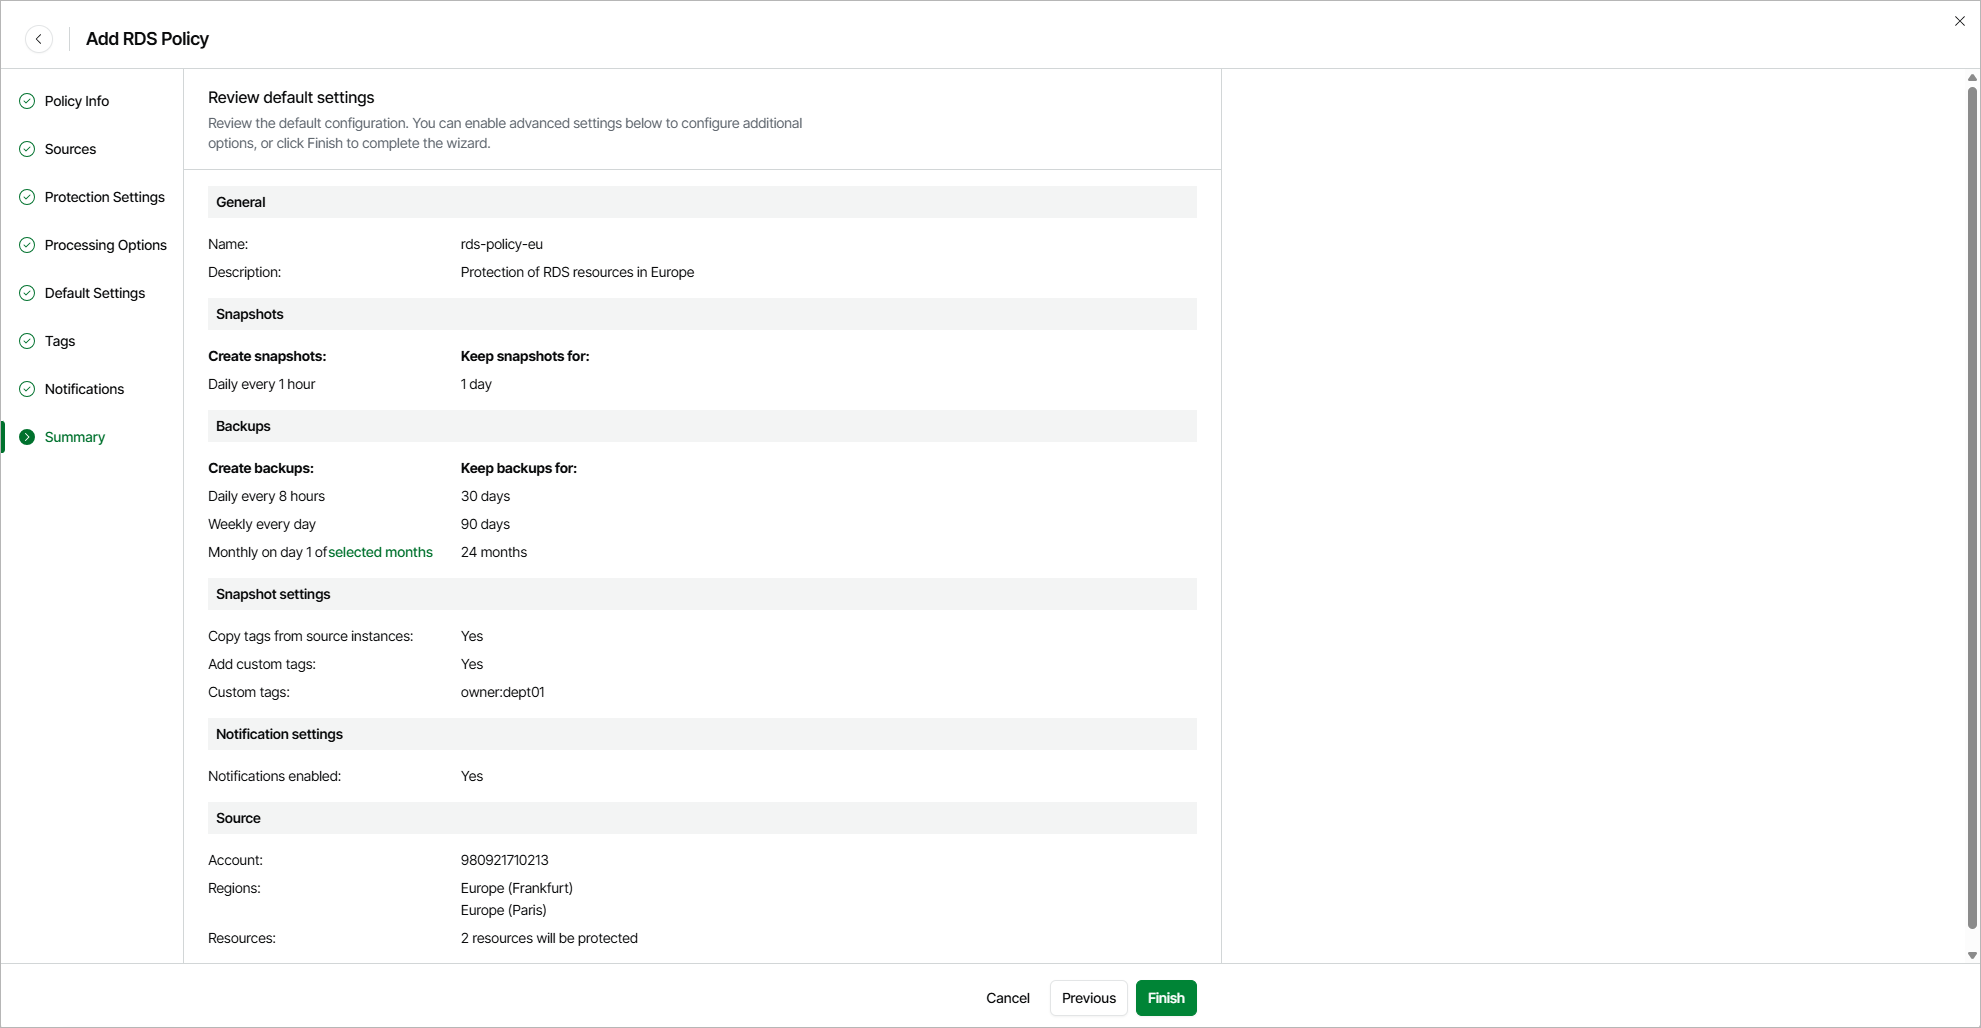Open the Tags wizard step
The width and height of the screenshot is (1981, 1028).
pos(60,341)
